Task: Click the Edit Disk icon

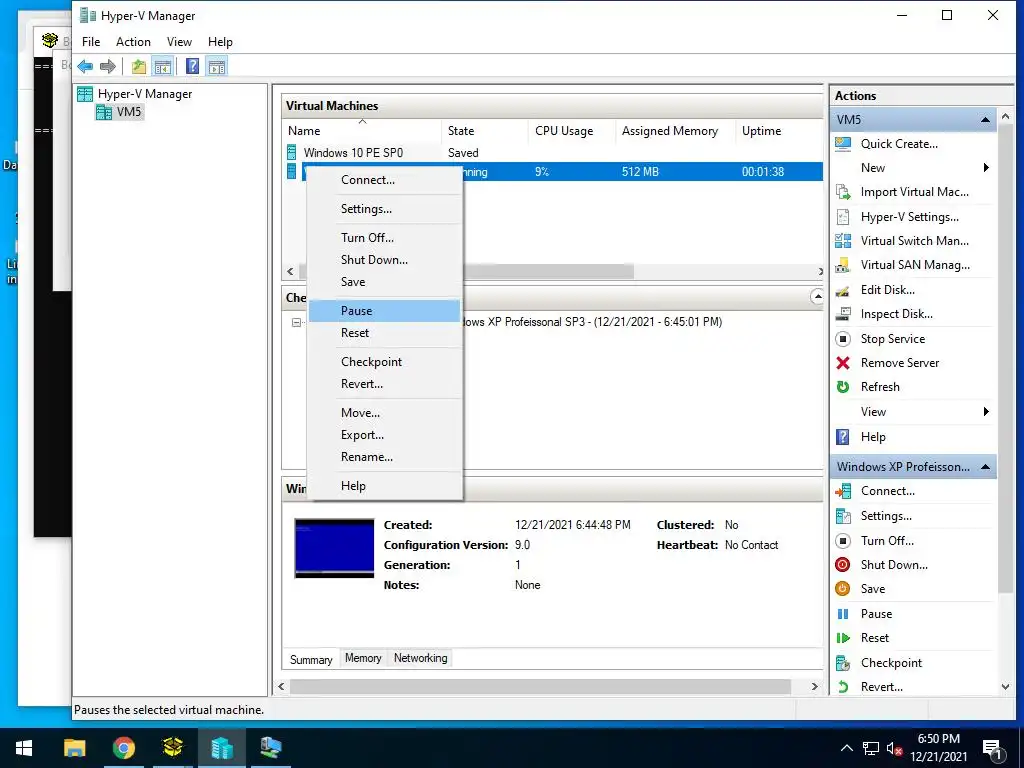Action: (843, 290)
